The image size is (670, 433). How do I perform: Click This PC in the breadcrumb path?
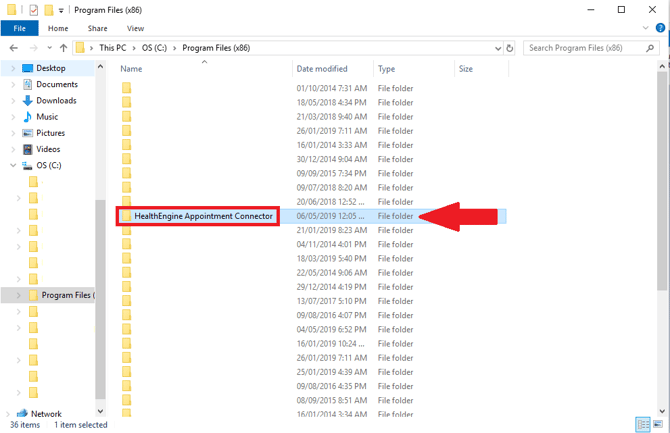(111, 48)
